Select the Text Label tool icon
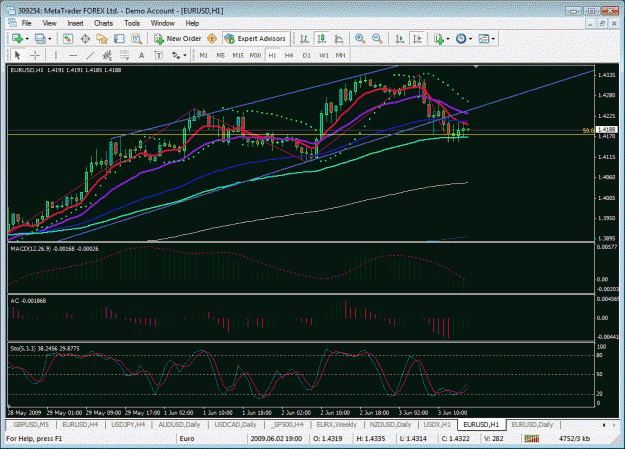625x449 pixels. pyautogui.click(x=159, y=55)
